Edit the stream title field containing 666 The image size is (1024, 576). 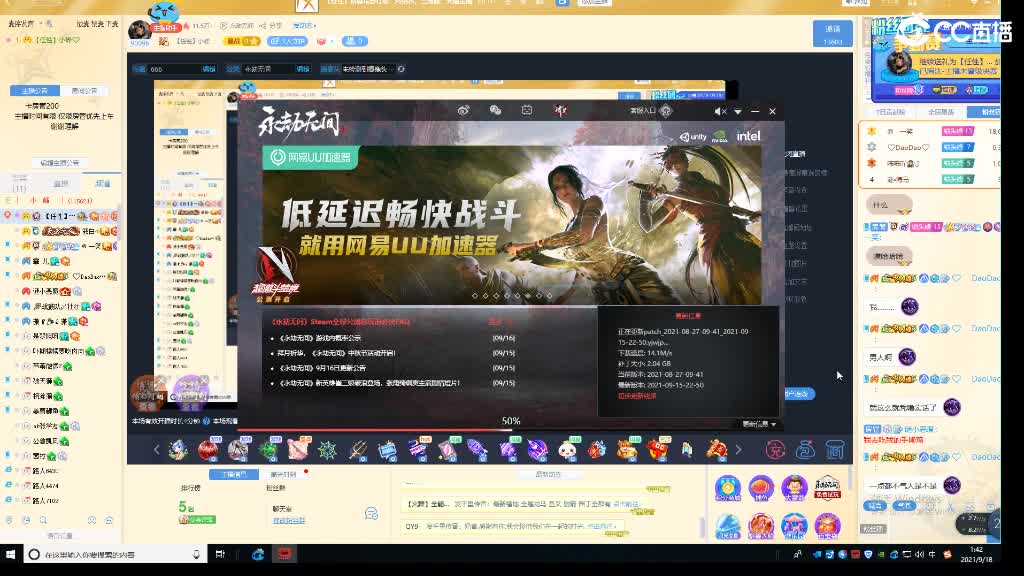174,69
